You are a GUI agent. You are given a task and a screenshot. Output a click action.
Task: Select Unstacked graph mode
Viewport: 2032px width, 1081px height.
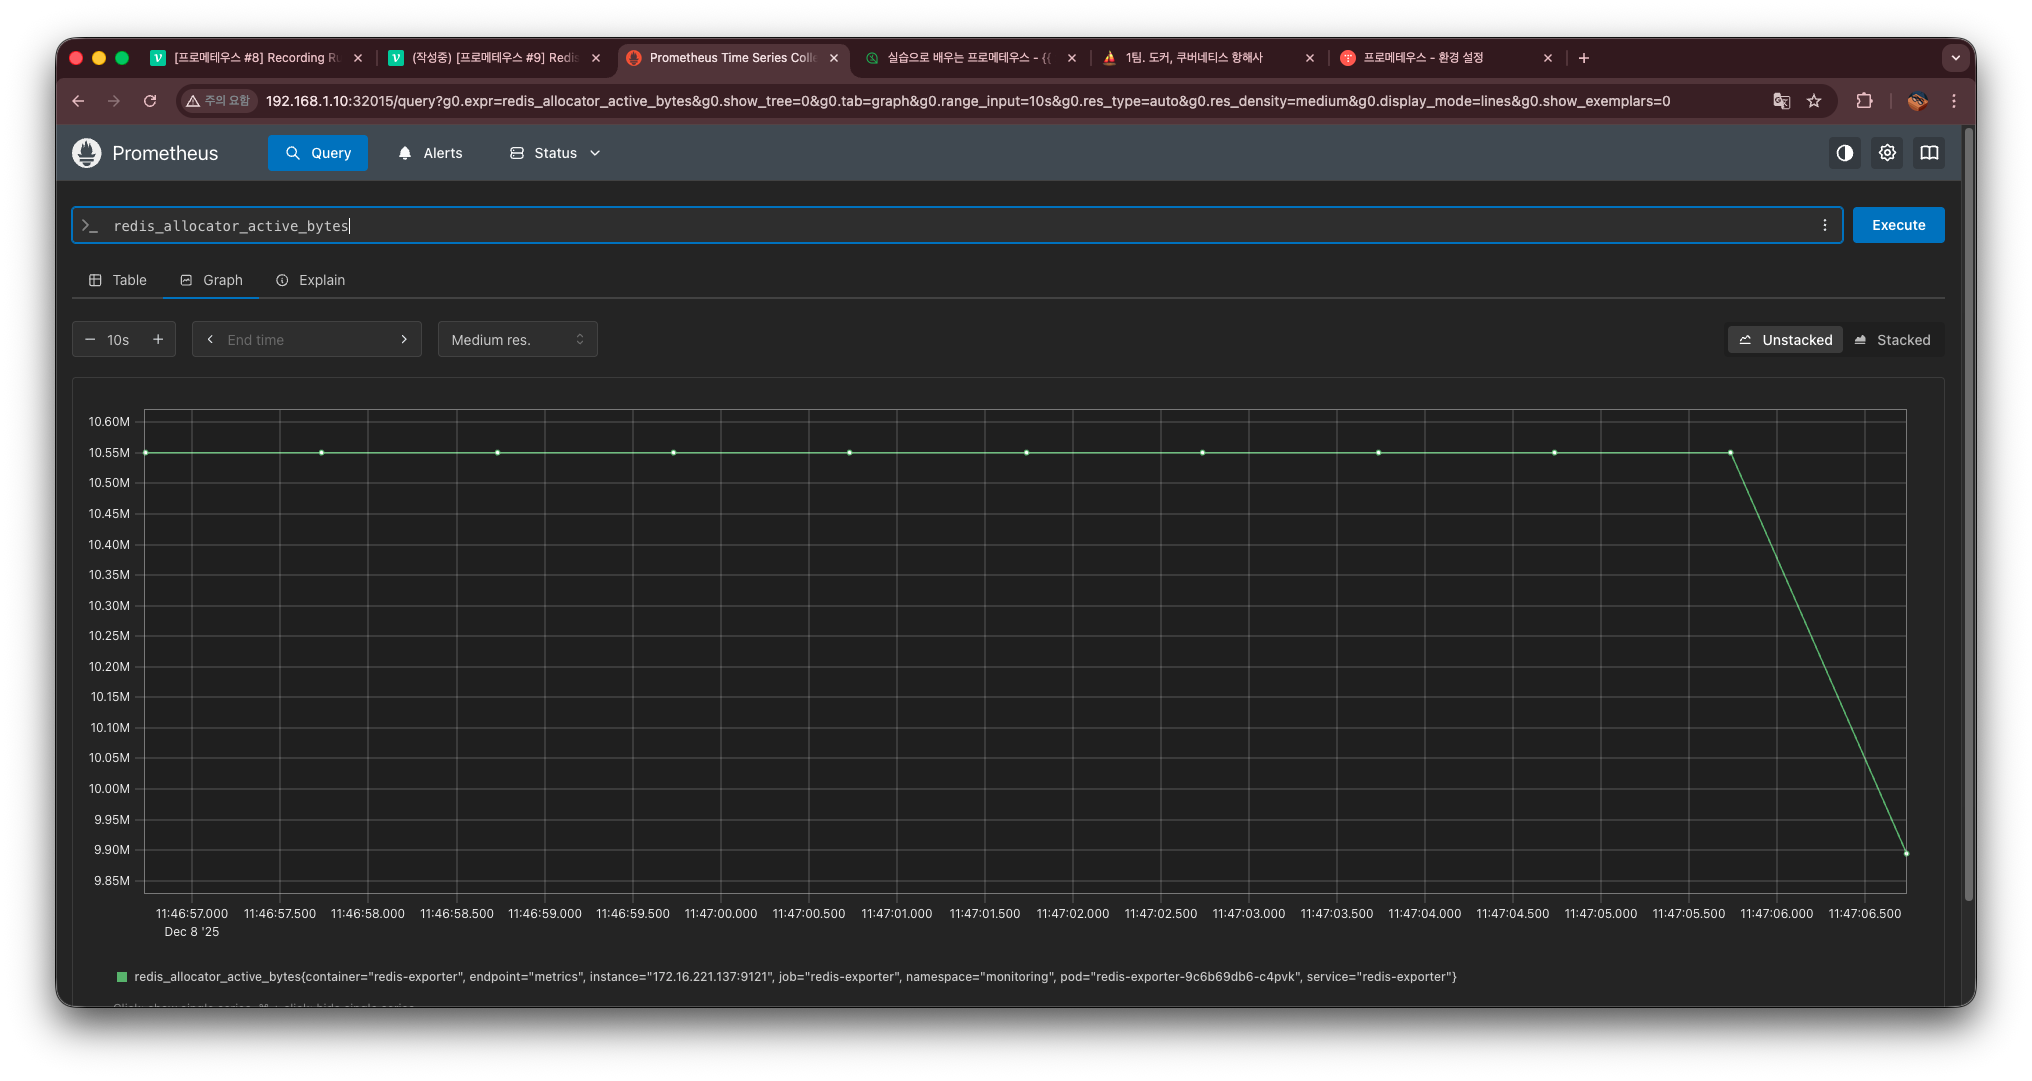coord(1786,340)
